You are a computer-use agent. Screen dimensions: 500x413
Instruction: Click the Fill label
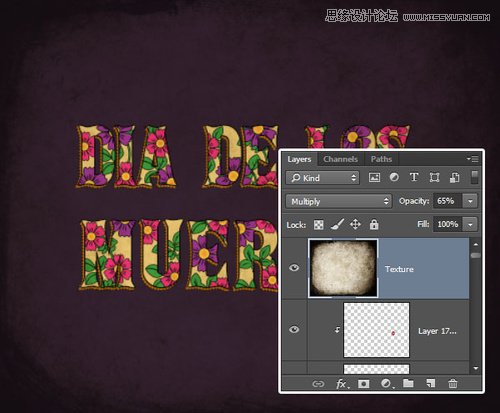tap(423, 224)
